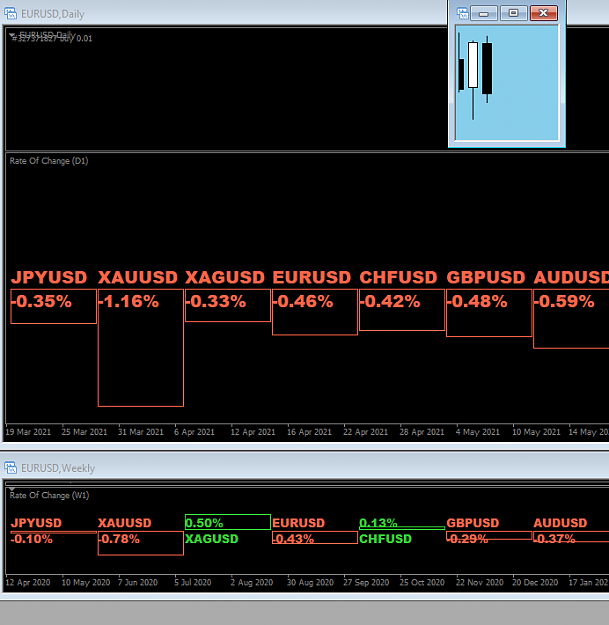Click the 12 Apr 2020 date on the Weekly axis

(28, 583)
